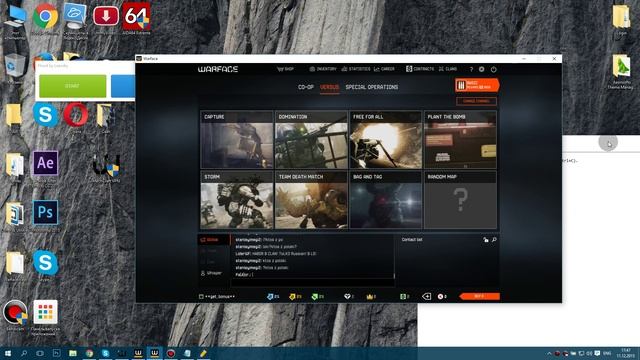Click the Warface power quit icon

[493, 69]
